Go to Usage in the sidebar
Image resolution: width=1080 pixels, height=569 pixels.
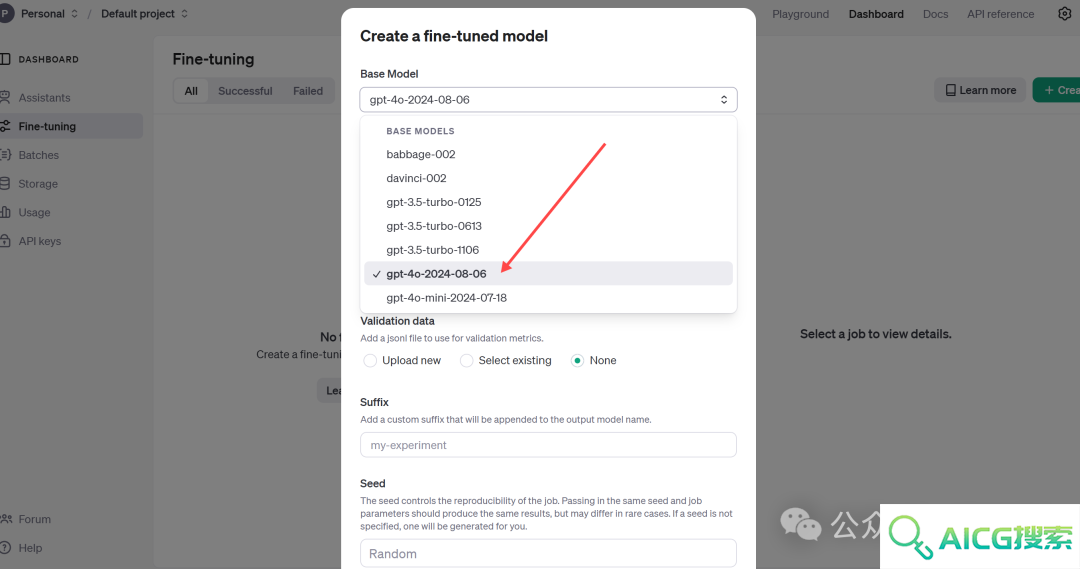coord(34,212)
